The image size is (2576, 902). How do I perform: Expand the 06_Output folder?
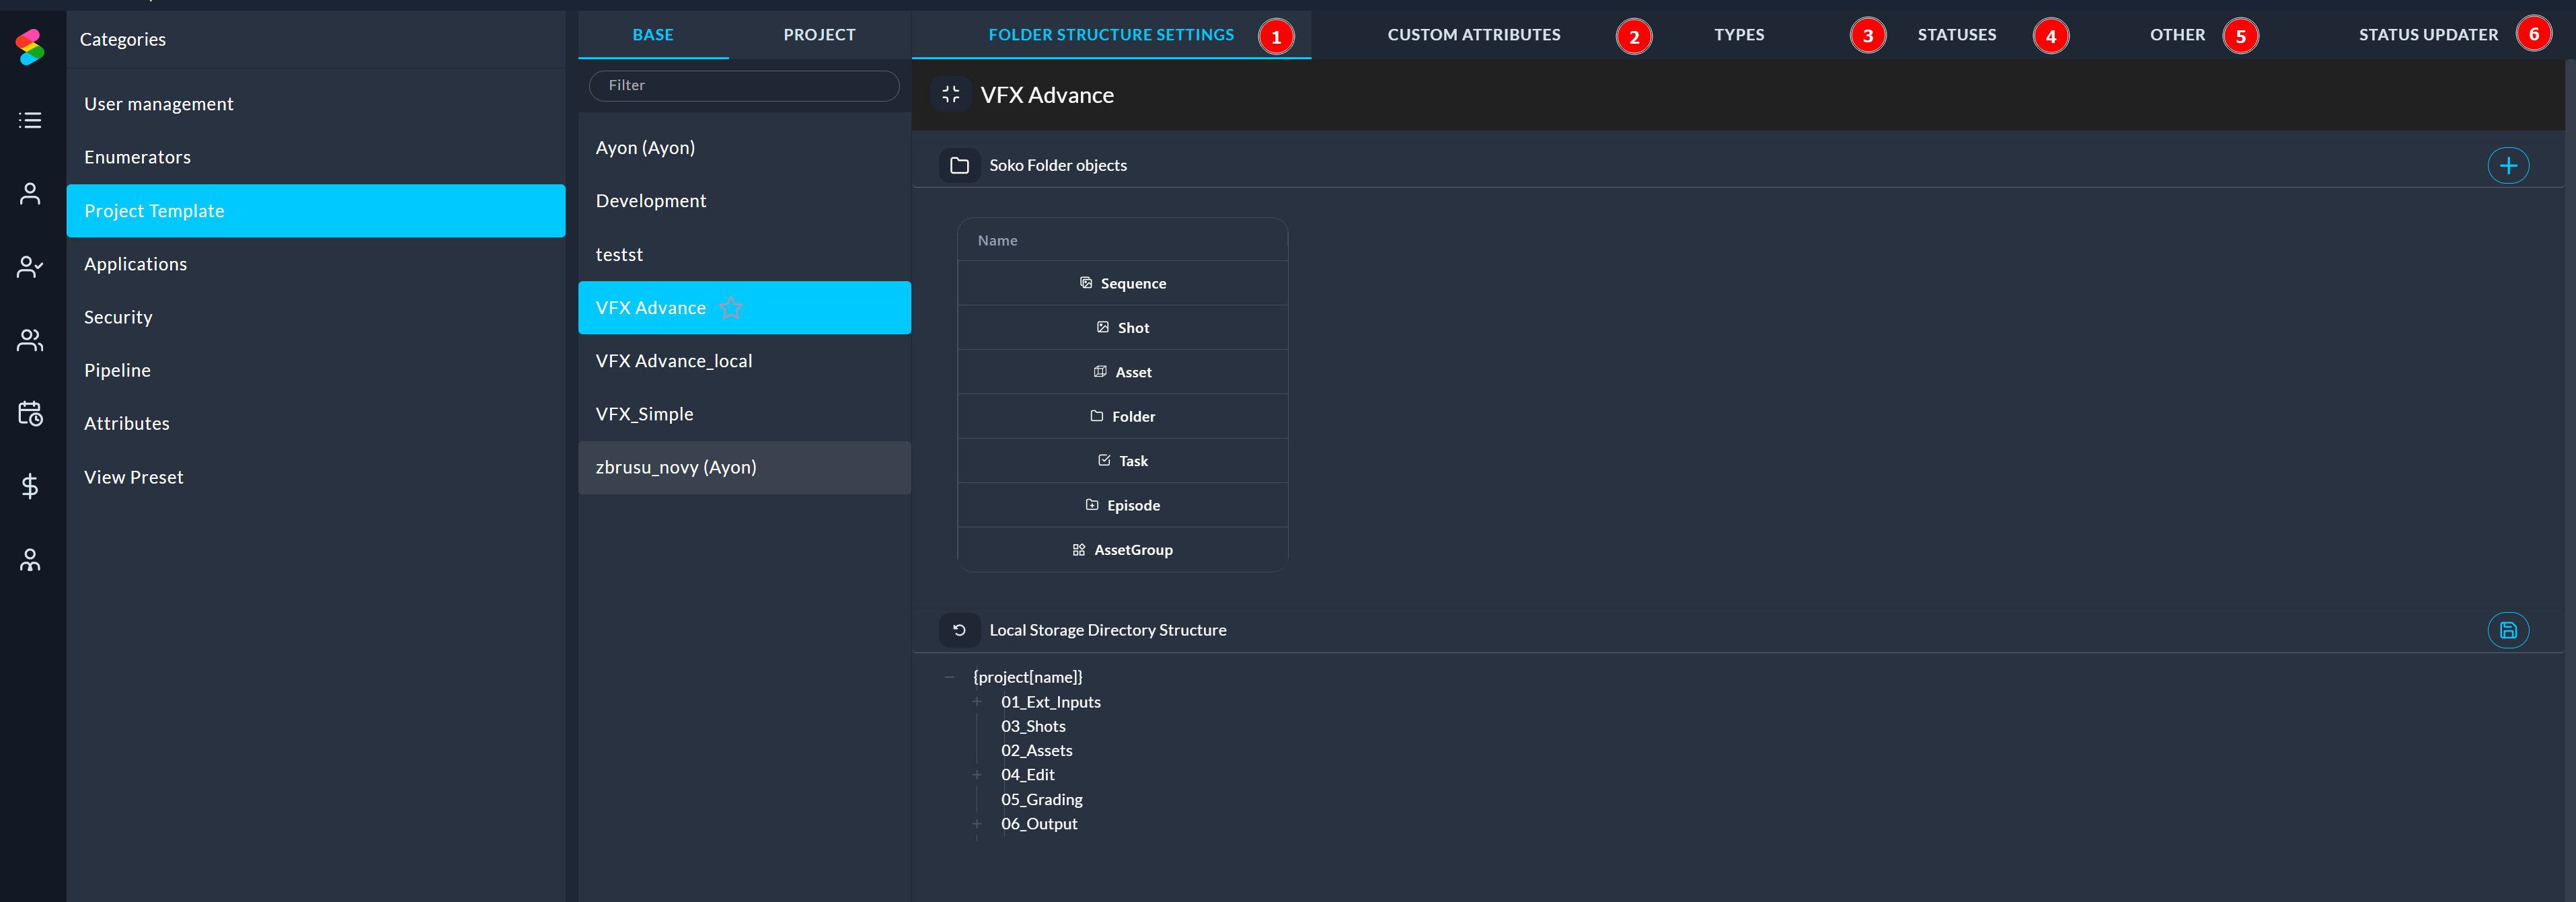click(977, 824)
